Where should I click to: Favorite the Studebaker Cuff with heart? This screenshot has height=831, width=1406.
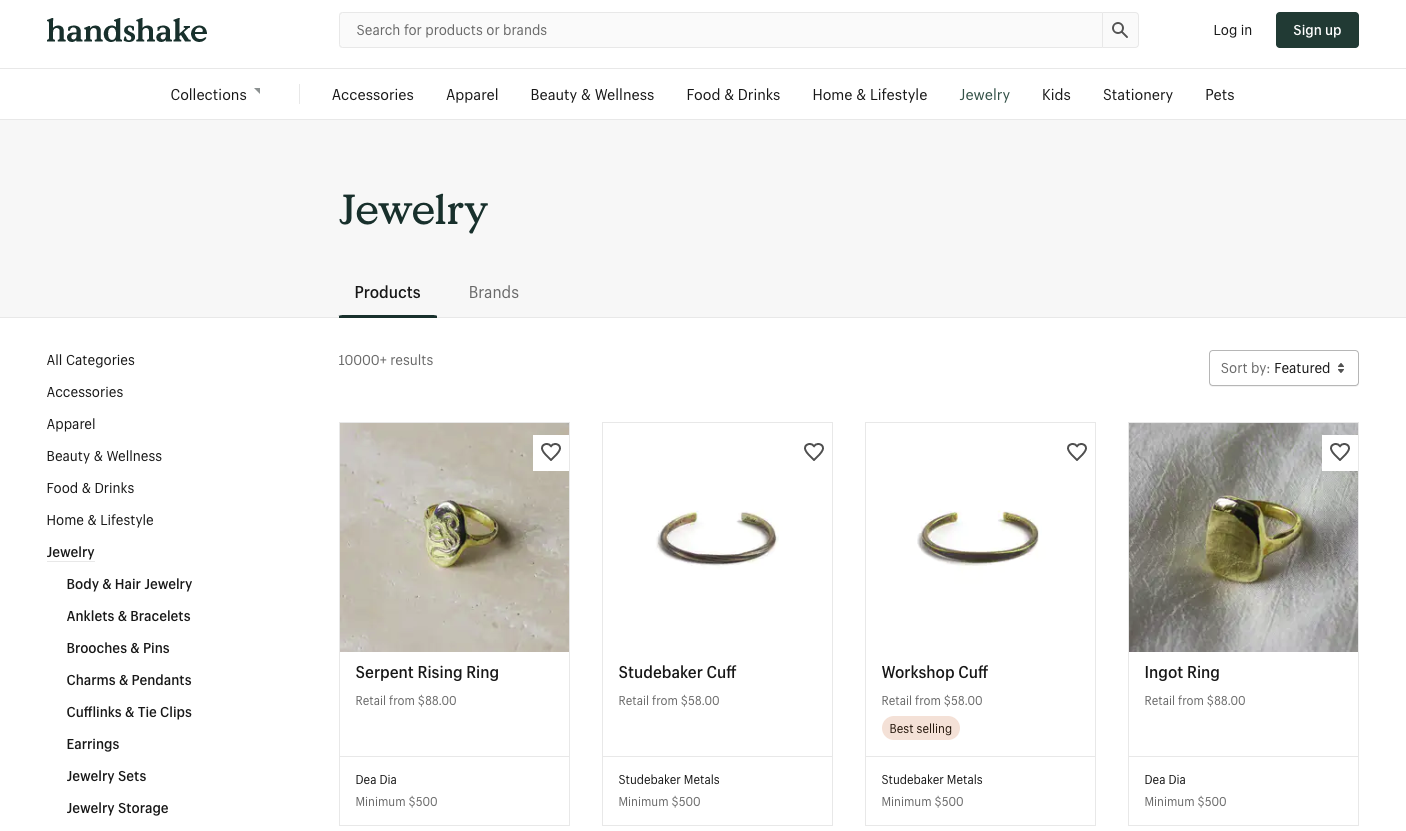tap(814, 452)
